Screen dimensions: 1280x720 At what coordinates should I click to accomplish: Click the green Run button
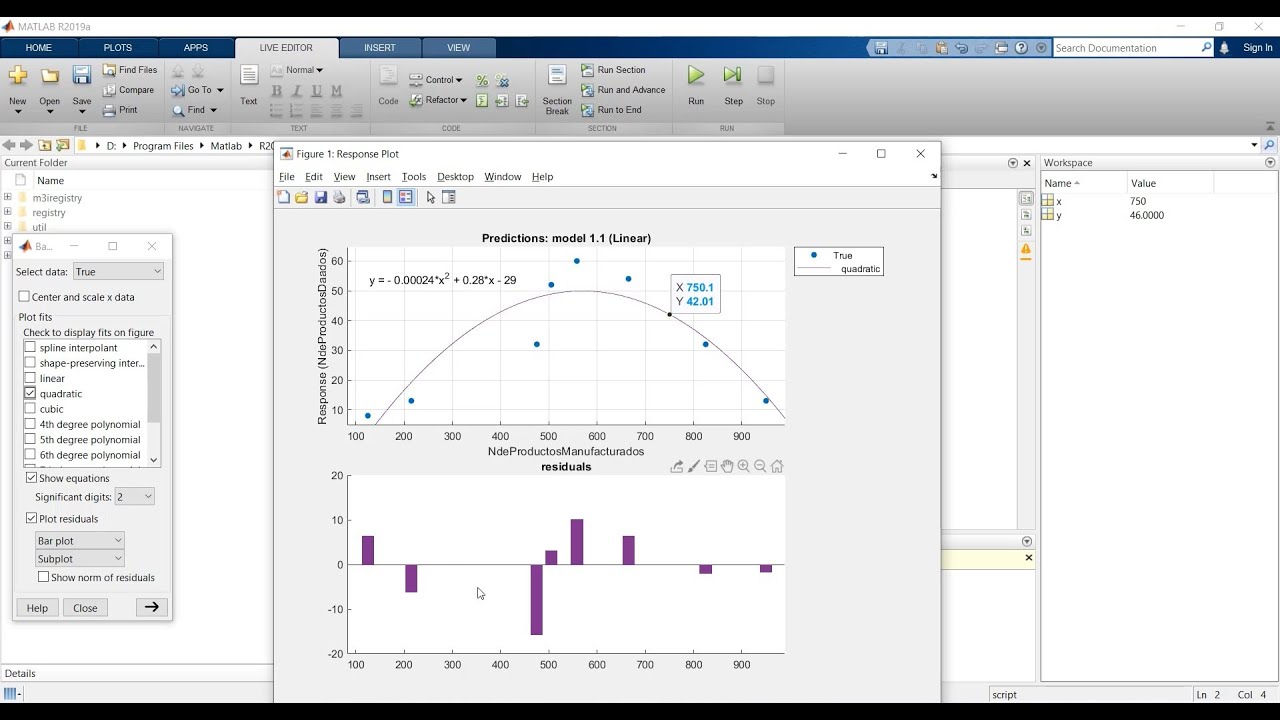pos(696,85)
